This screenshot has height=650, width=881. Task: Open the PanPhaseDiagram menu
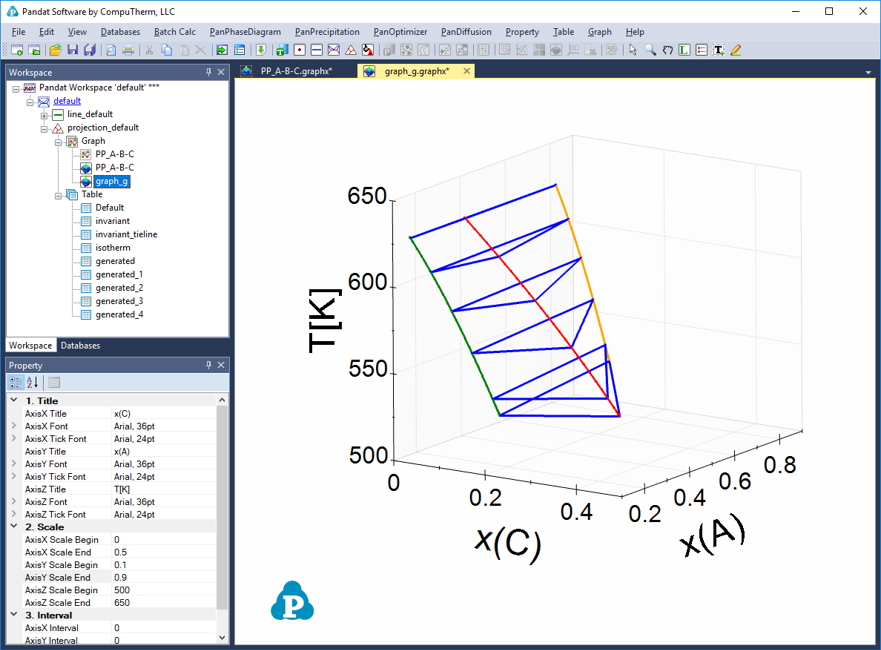click(x=245, y=32)
